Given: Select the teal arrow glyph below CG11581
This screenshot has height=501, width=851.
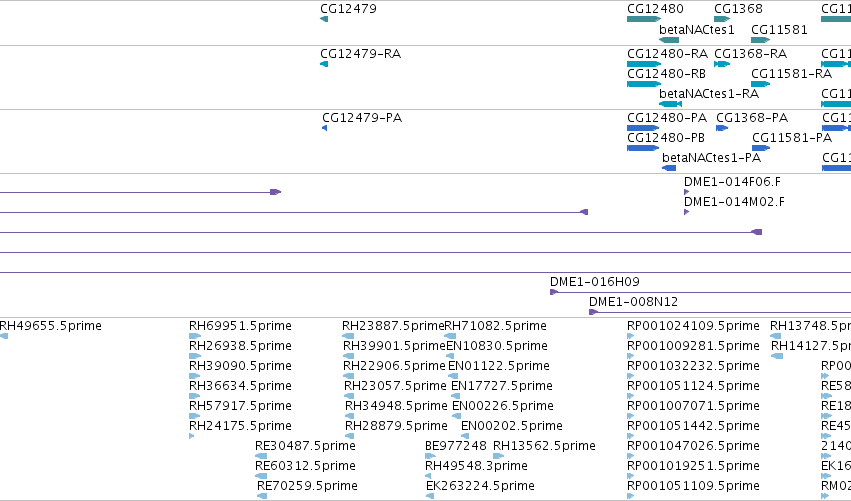Looking at the screenshot, I should click(760, 40).
